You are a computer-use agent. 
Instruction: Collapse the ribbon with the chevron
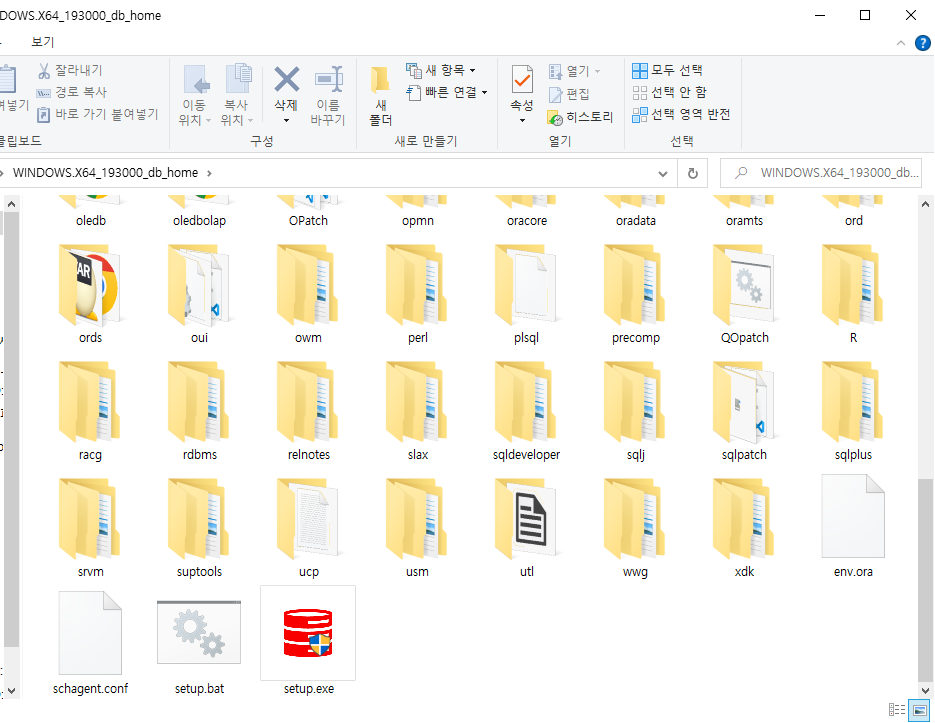(901, 43)
